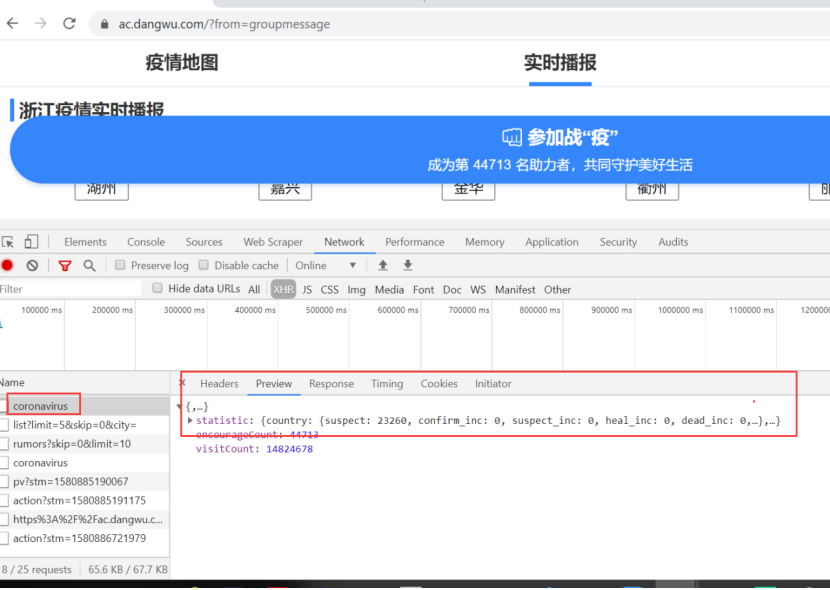This screenshot has width=830, height=590.
Task: Toggle the XHR request filter
Action: [283, 289]
